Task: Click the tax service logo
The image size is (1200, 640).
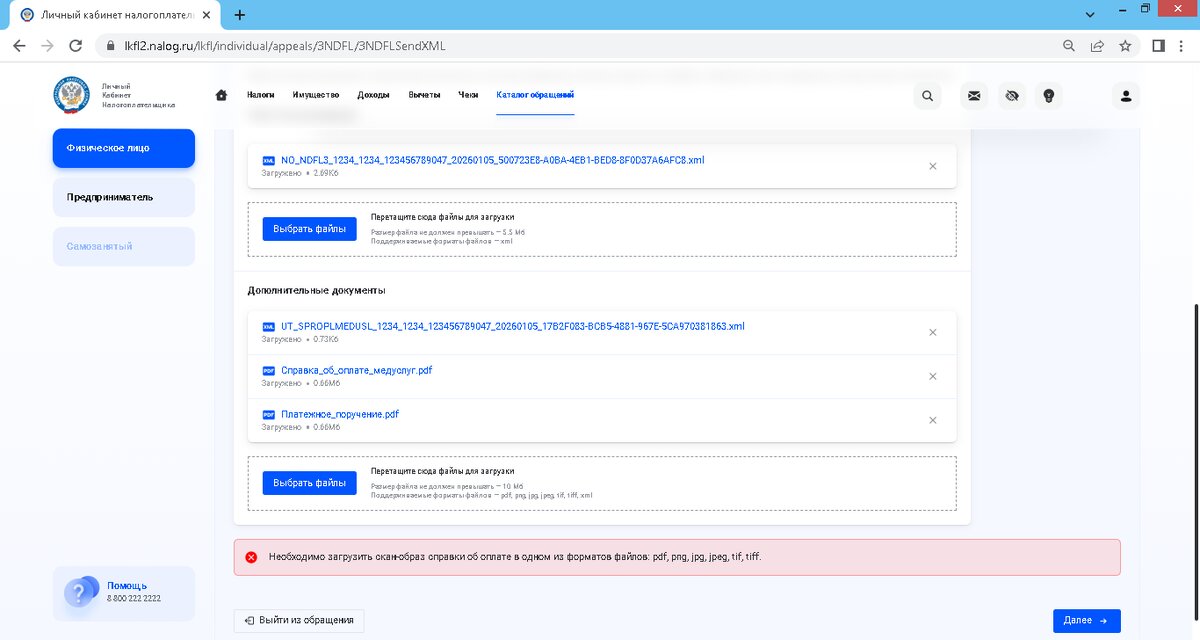Action: point(71,95)
